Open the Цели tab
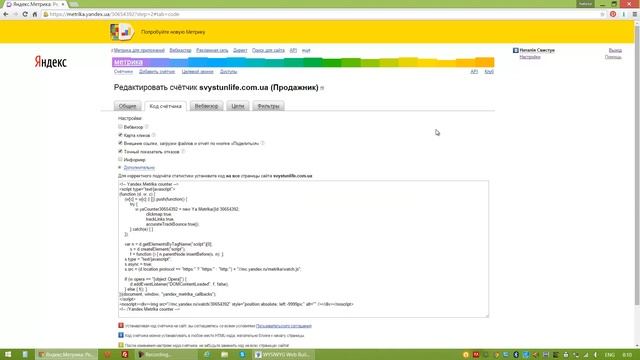Image resolution: width=640 pixels, height=360 pixels. (x=238, y=106)
